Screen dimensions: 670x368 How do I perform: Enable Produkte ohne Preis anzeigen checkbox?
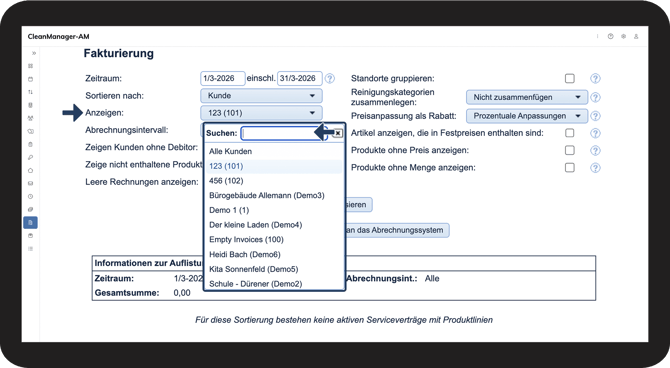(570, 150)
